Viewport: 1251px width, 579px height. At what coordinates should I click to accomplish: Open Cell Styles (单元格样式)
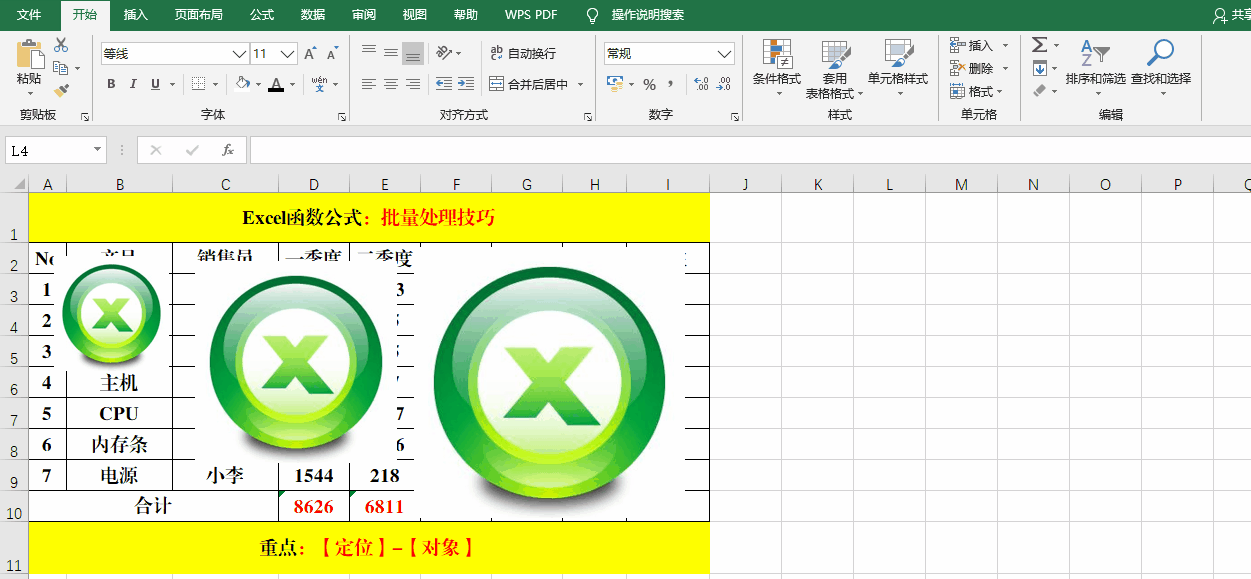898,68
